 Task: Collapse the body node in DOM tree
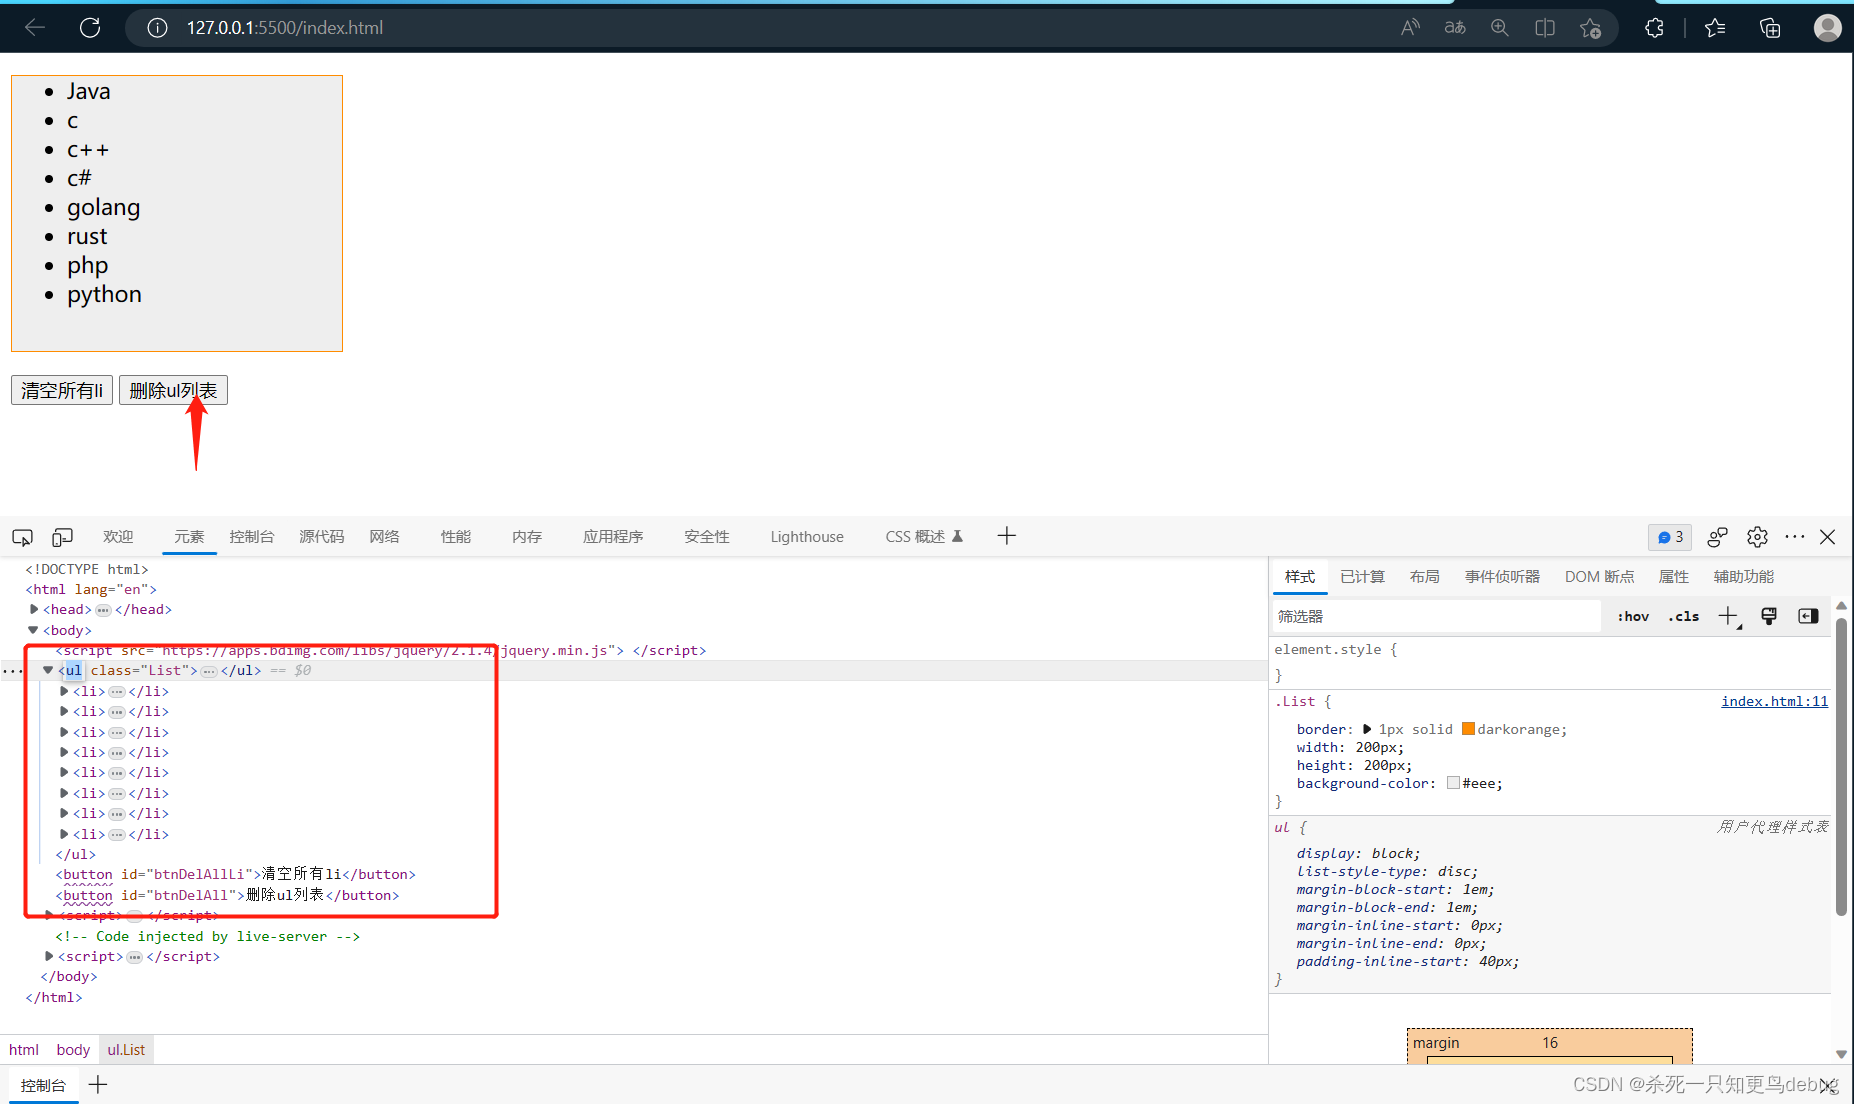coord(34,630)
